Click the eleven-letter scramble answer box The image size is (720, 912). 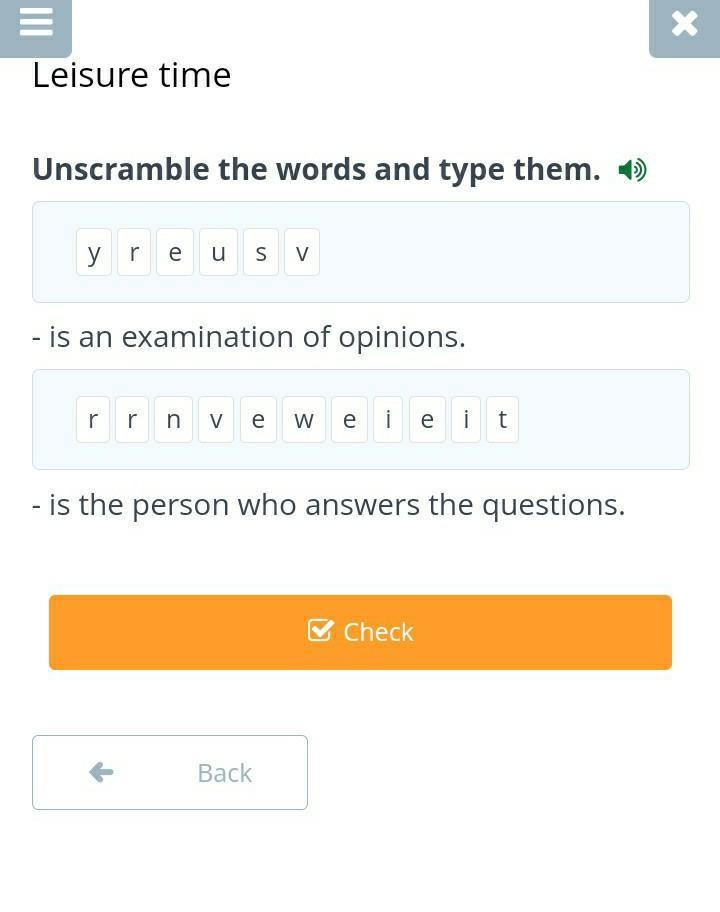(600, 420)
